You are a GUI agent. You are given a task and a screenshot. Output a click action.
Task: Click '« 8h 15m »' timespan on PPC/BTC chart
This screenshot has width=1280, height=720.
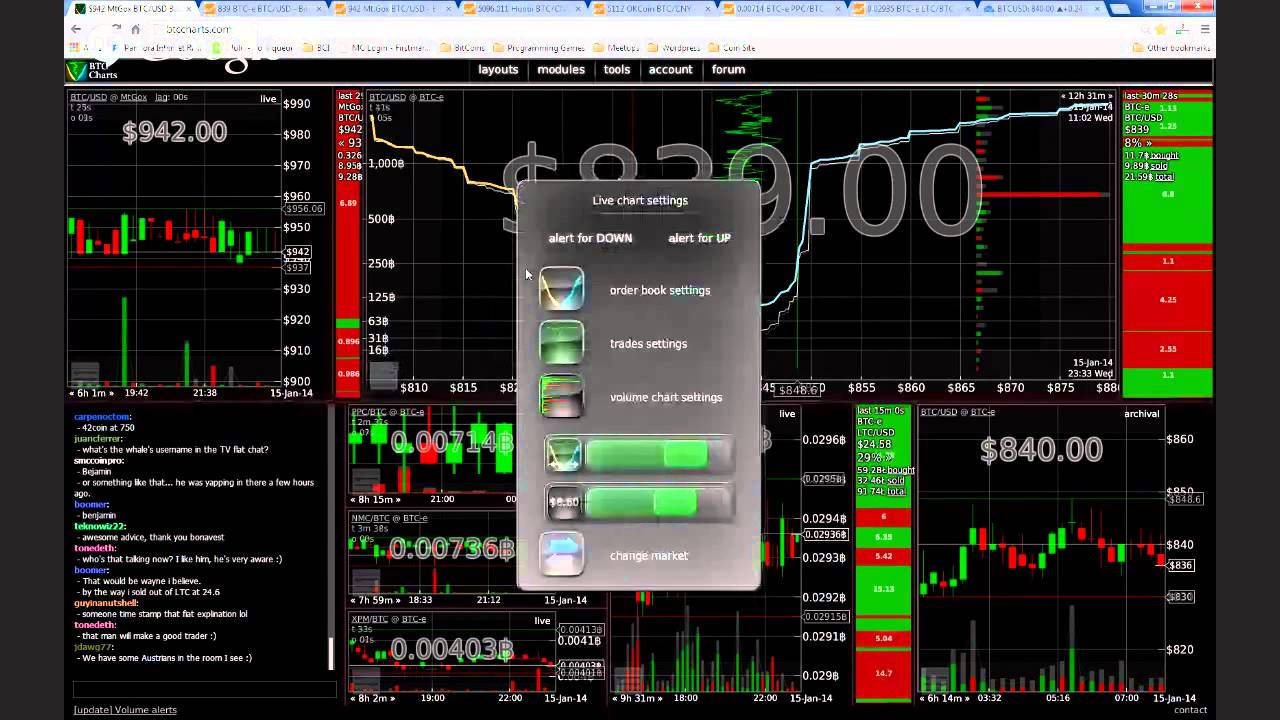[375, 499]
